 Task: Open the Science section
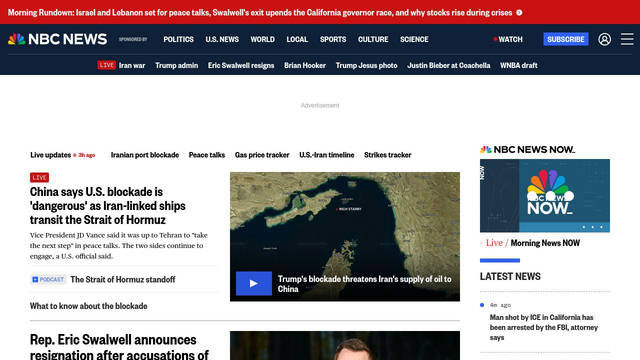414,39
